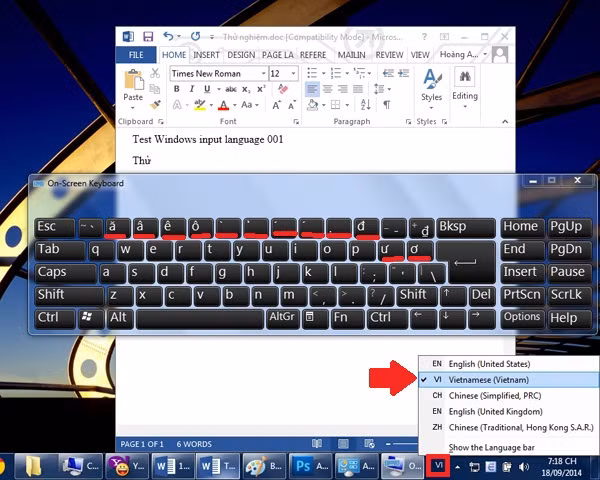
Task: Collapse the ribbon with the chevron arrow
Action: click(x=505, y=121)
